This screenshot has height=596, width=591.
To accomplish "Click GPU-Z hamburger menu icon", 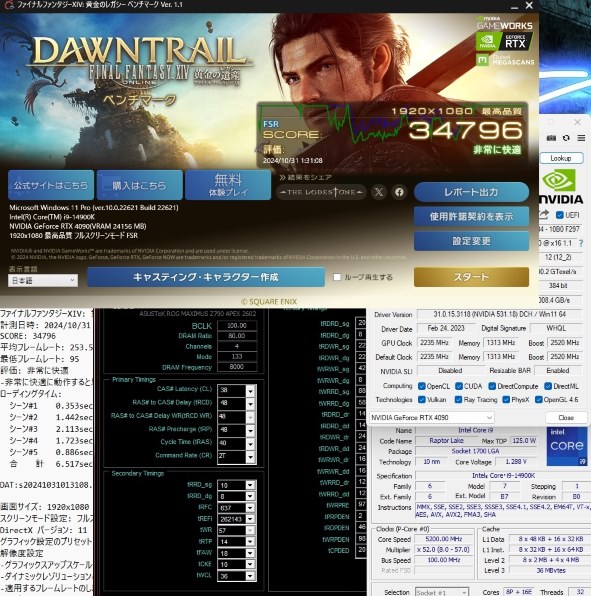I will [x=581, y=138].
